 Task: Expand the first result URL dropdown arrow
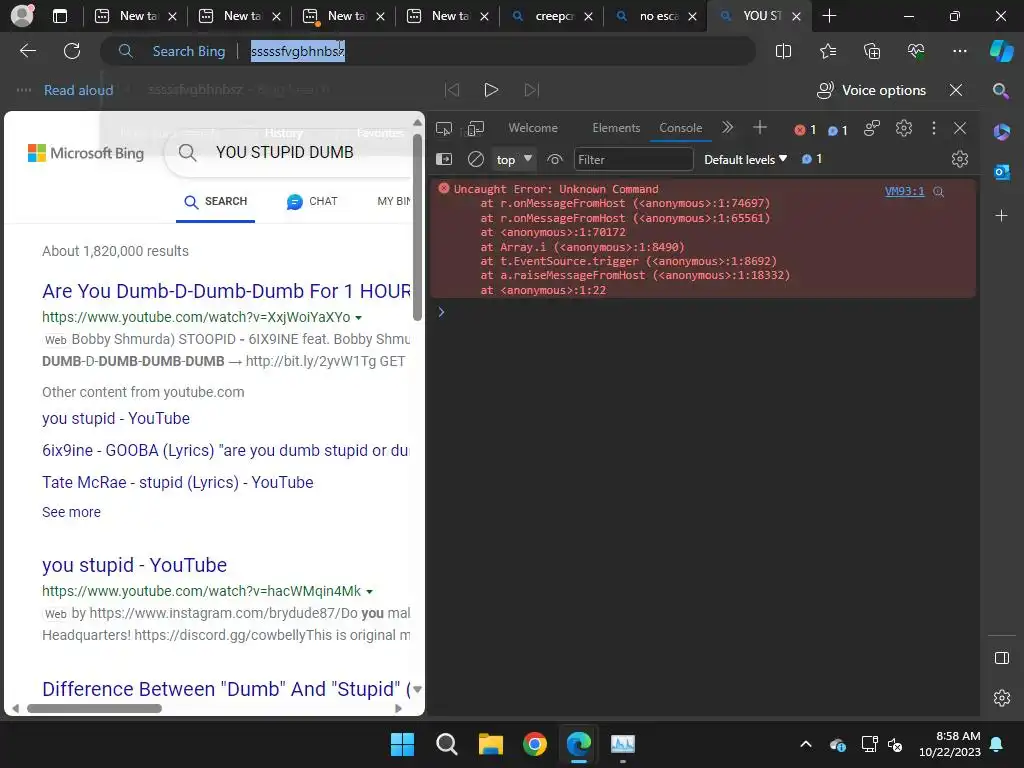point(359,318)
